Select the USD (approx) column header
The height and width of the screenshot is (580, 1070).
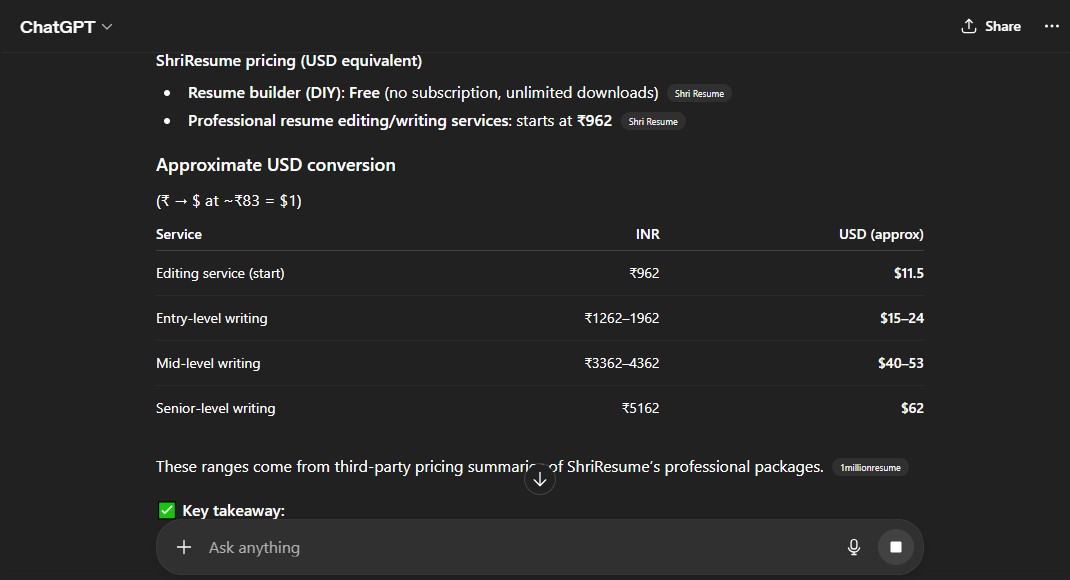coord(881,234)
